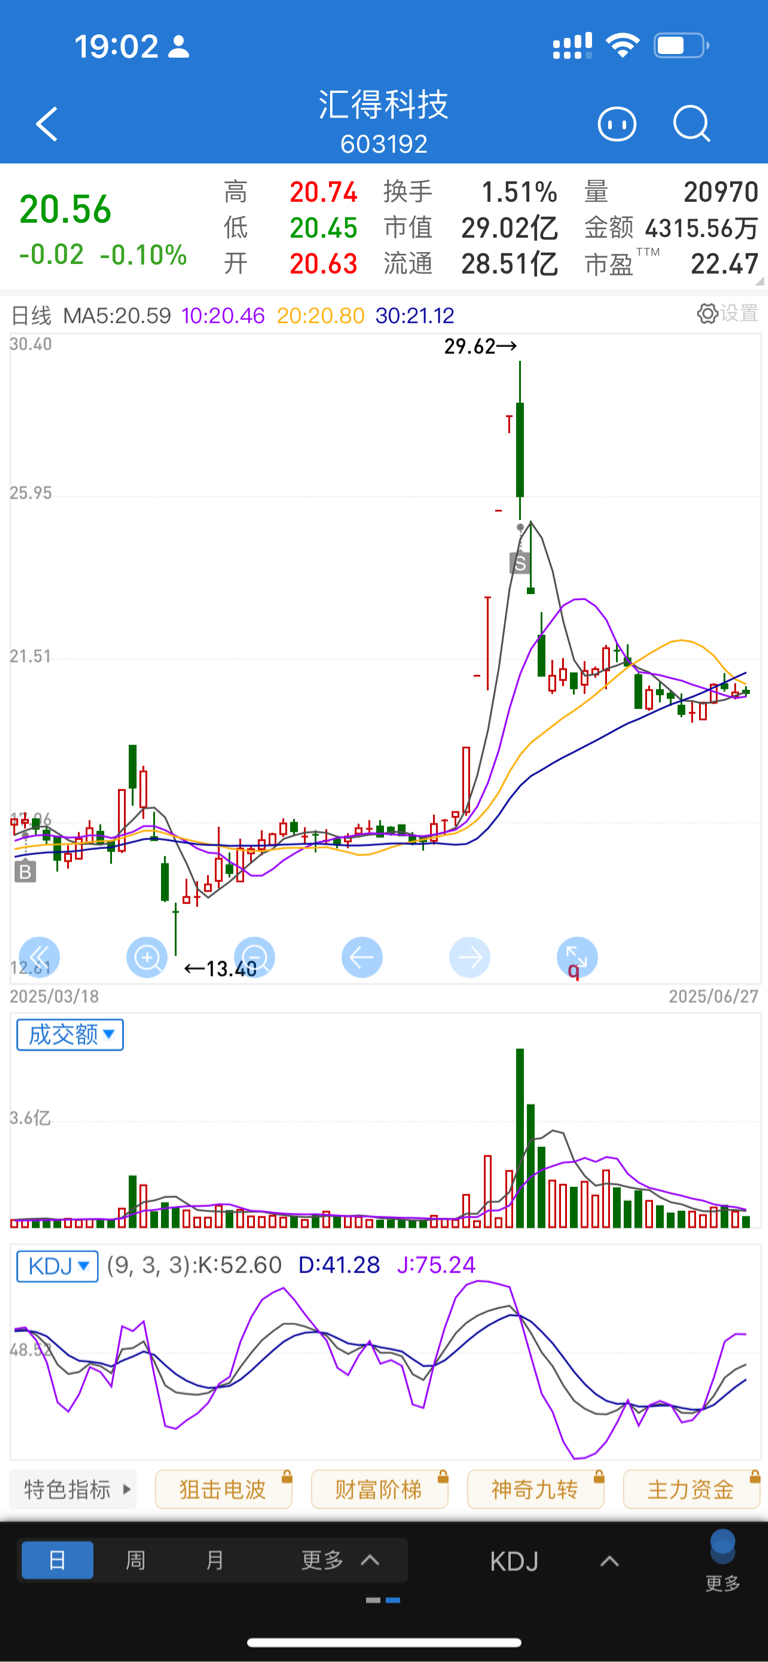
Task: Tap the current price 20.56
Action: (x=66, y=209)
